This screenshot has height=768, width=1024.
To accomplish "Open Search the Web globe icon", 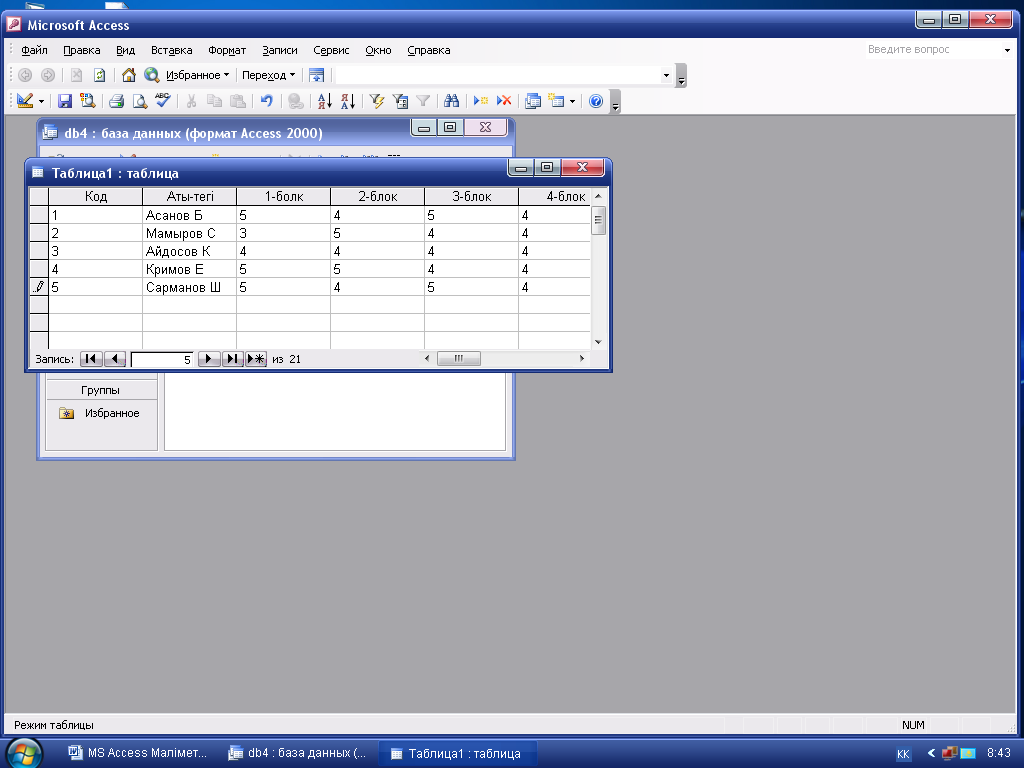I will pyautogui.click(x=152, y=75).
